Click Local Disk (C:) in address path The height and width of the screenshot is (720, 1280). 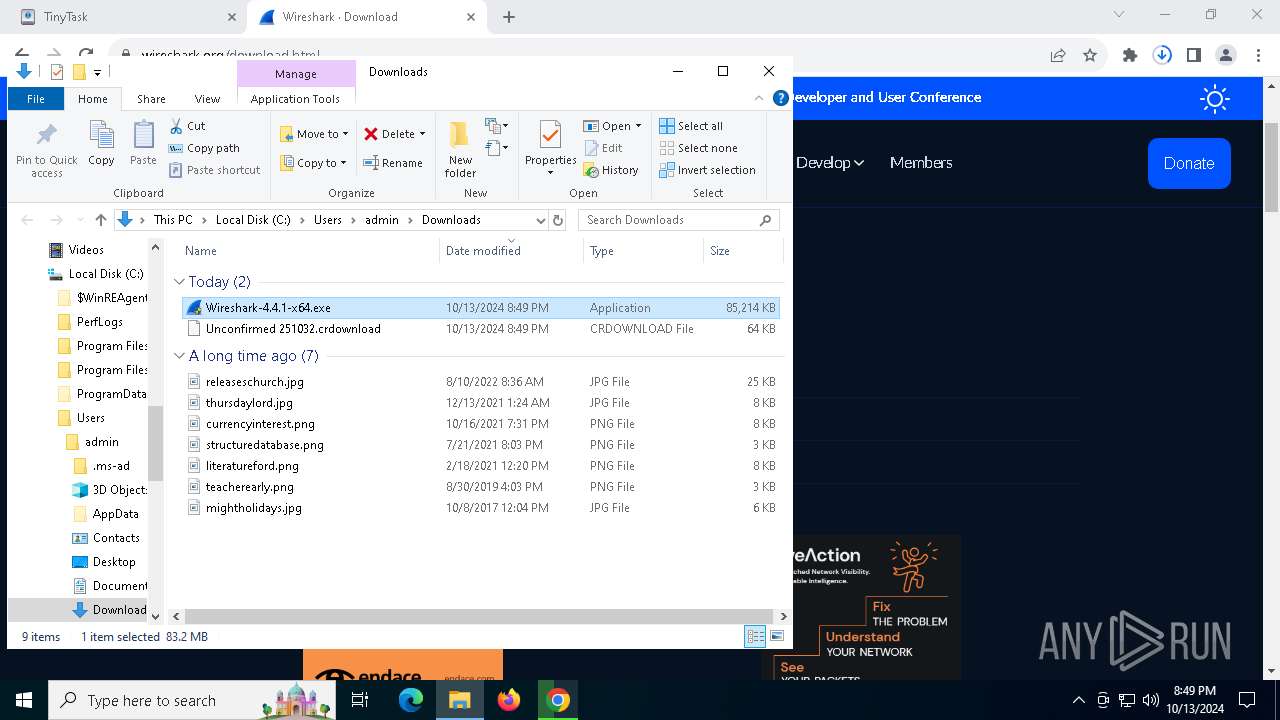point(253,220)
